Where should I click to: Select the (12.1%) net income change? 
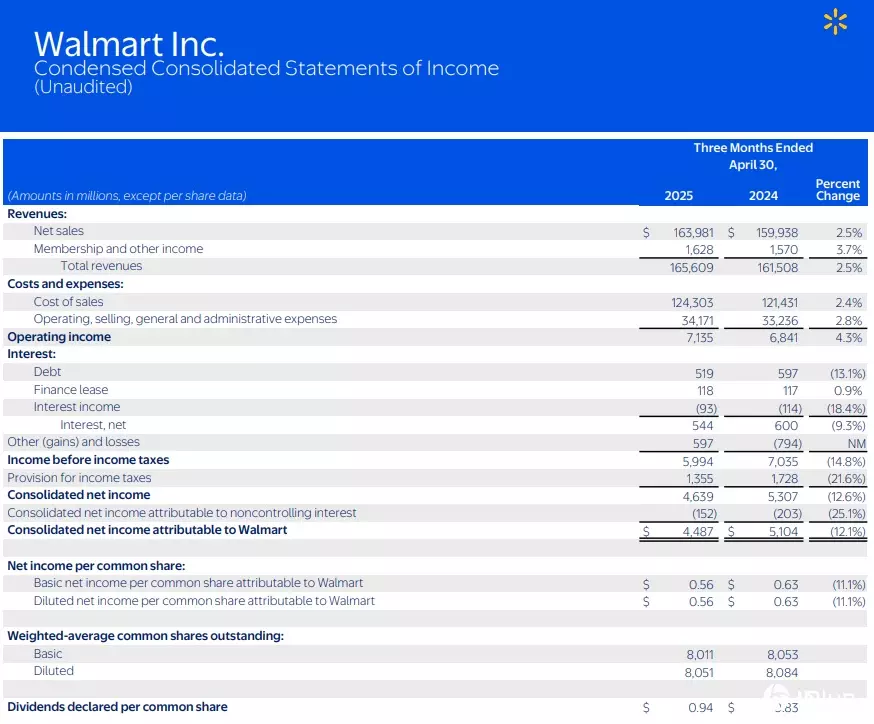(x=848, y=532)
